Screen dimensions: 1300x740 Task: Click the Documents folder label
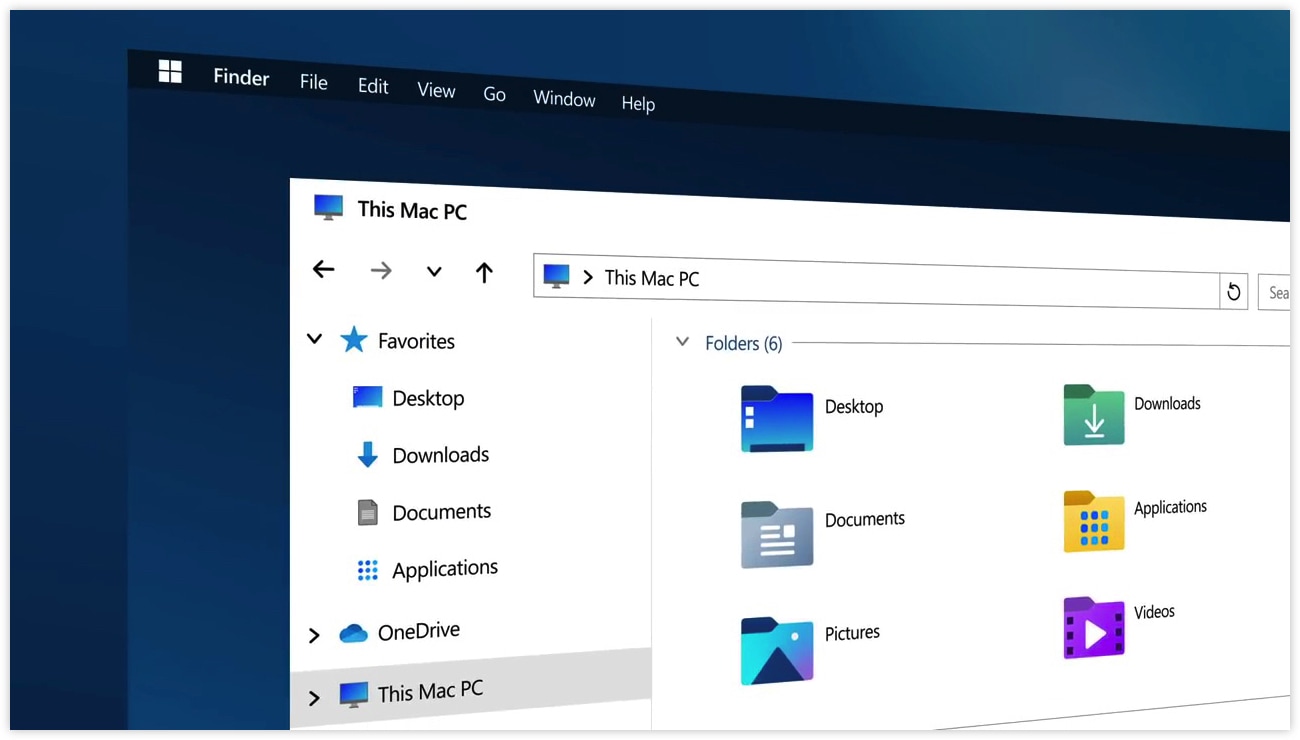tap(865, 519)
